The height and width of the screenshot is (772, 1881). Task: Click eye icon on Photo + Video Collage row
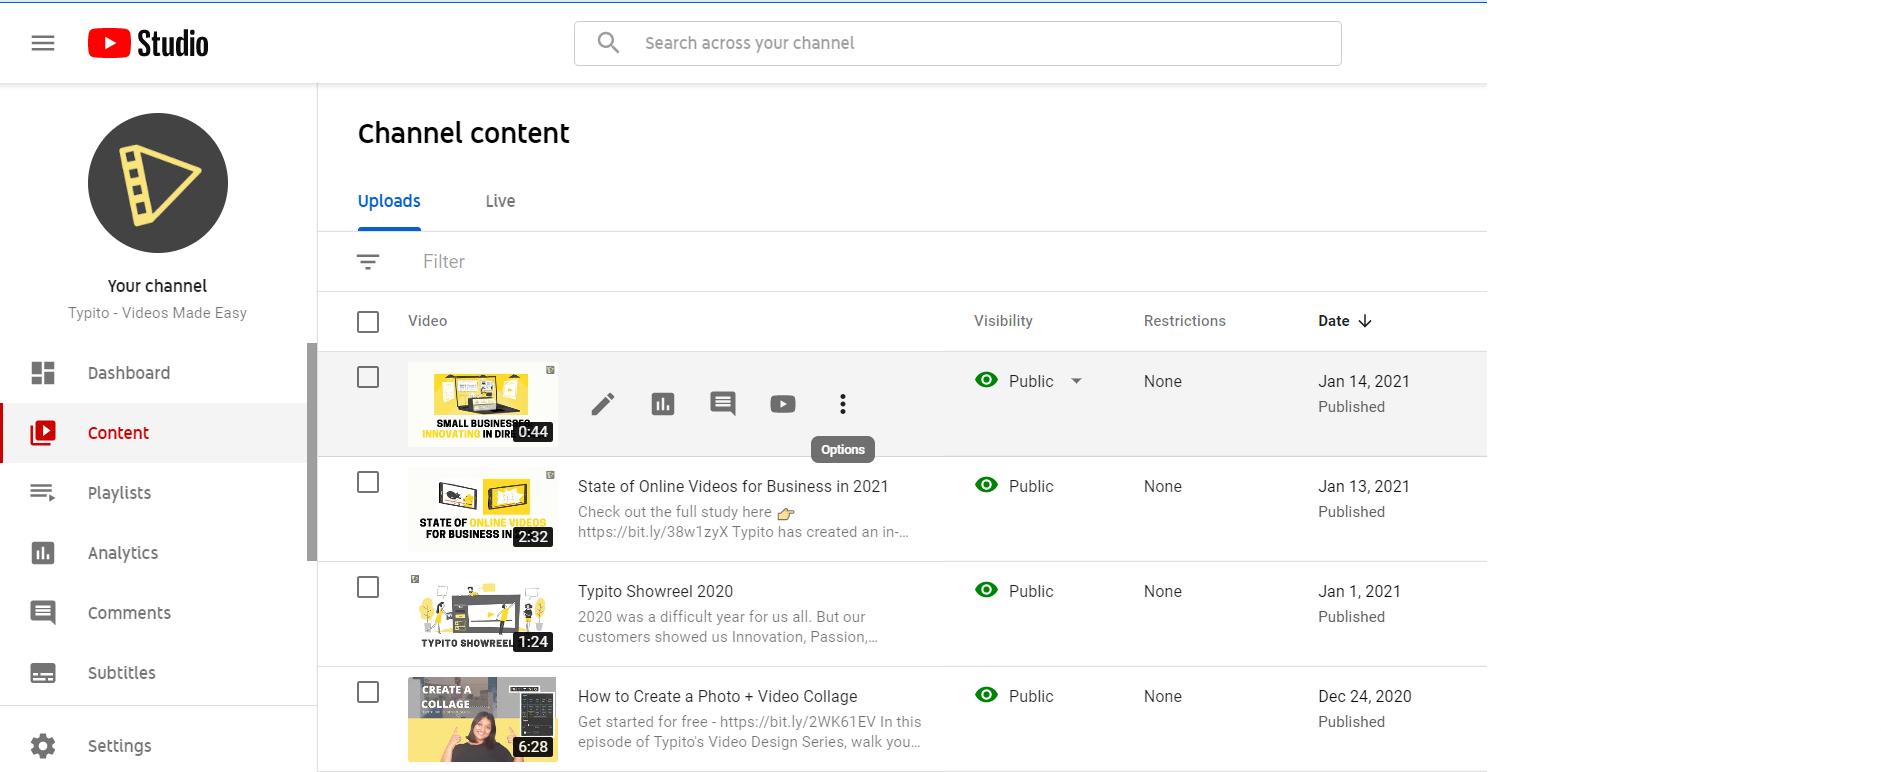pyautogui.click(x=986, y=695)
